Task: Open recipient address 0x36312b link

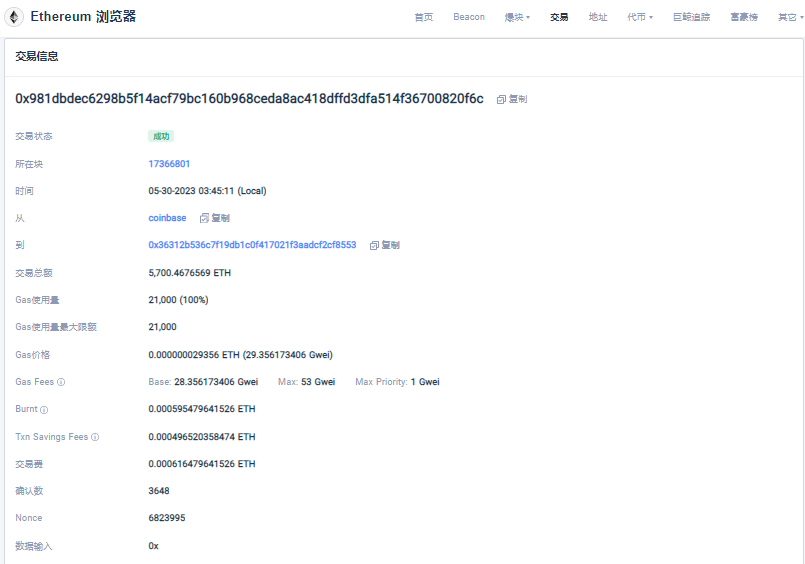Action: coord(252,245)
